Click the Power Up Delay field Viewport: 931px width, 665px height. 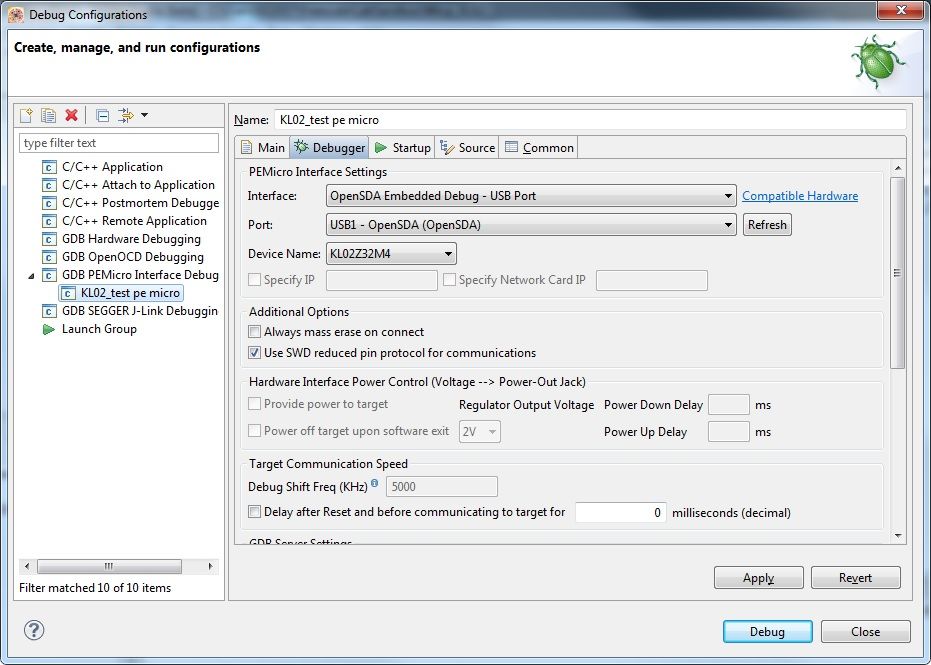[729, 432]
